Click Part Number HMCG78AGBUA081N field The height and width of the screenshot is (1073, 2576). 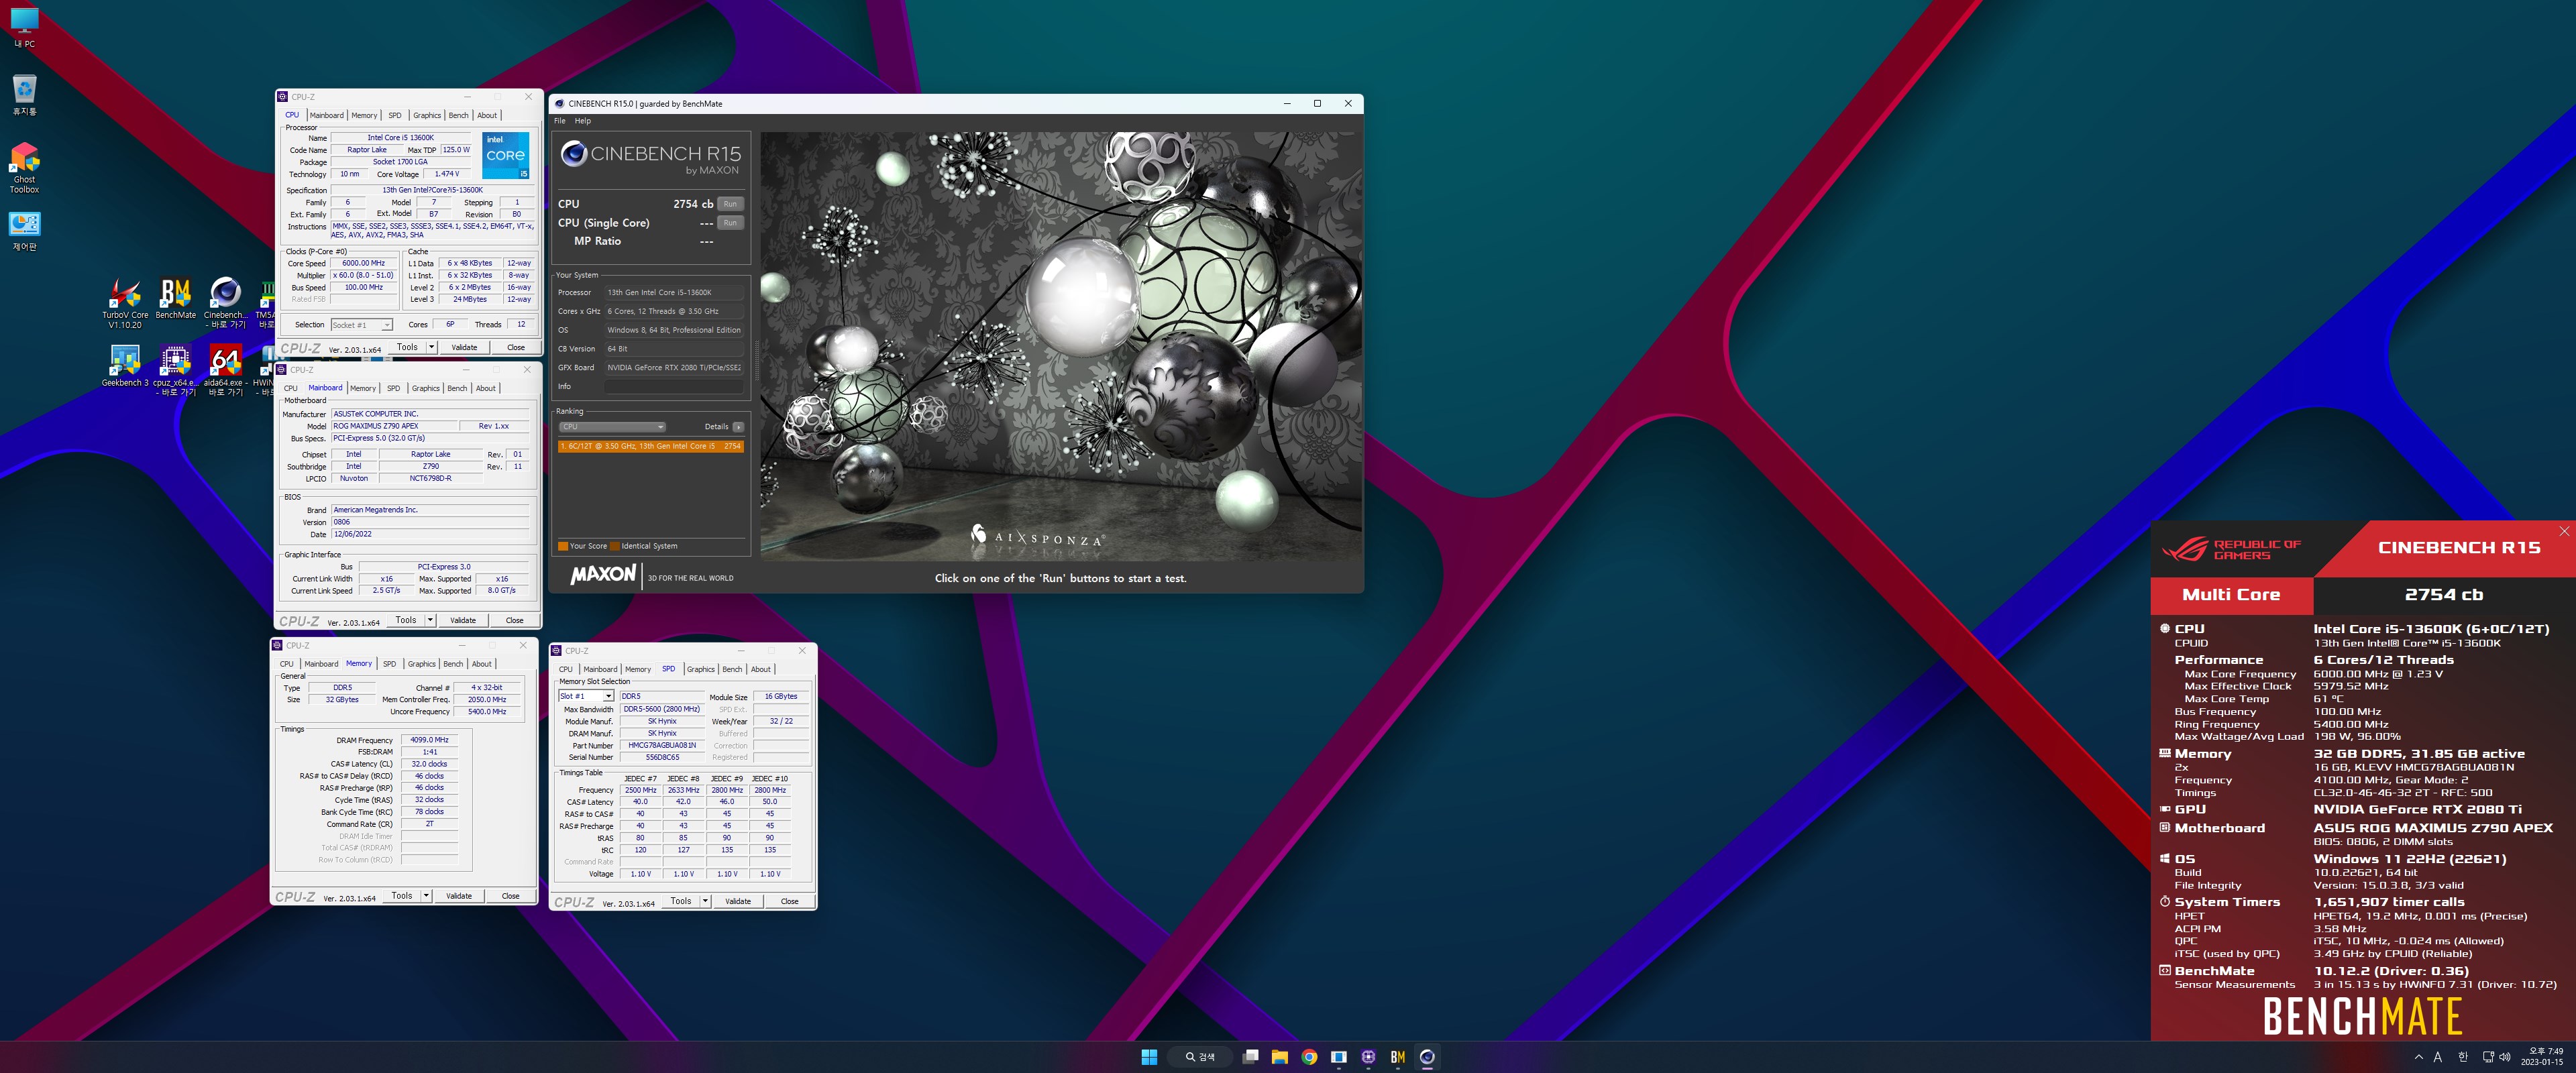(x=662, y=745)
